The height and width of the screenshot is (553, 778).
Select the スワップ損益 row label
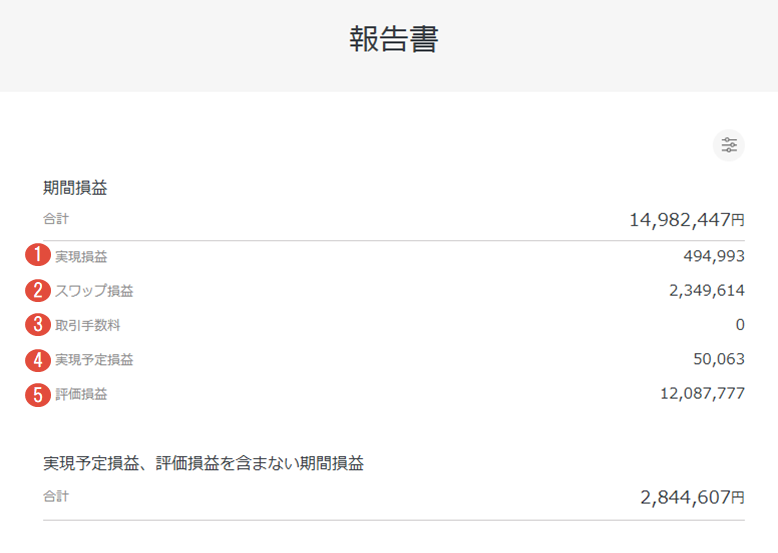[x=94, y=291]
